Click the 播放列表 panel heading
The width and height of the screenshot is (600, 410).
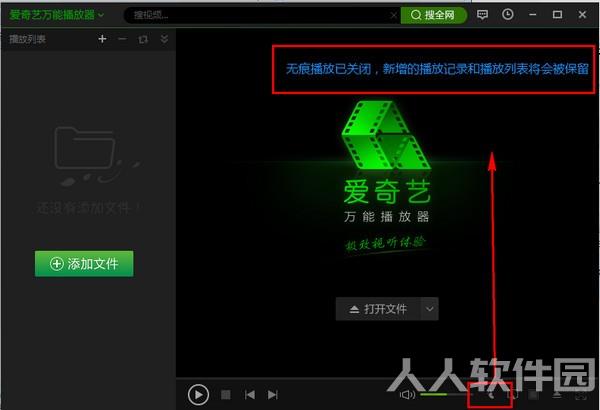click(27, 39)
